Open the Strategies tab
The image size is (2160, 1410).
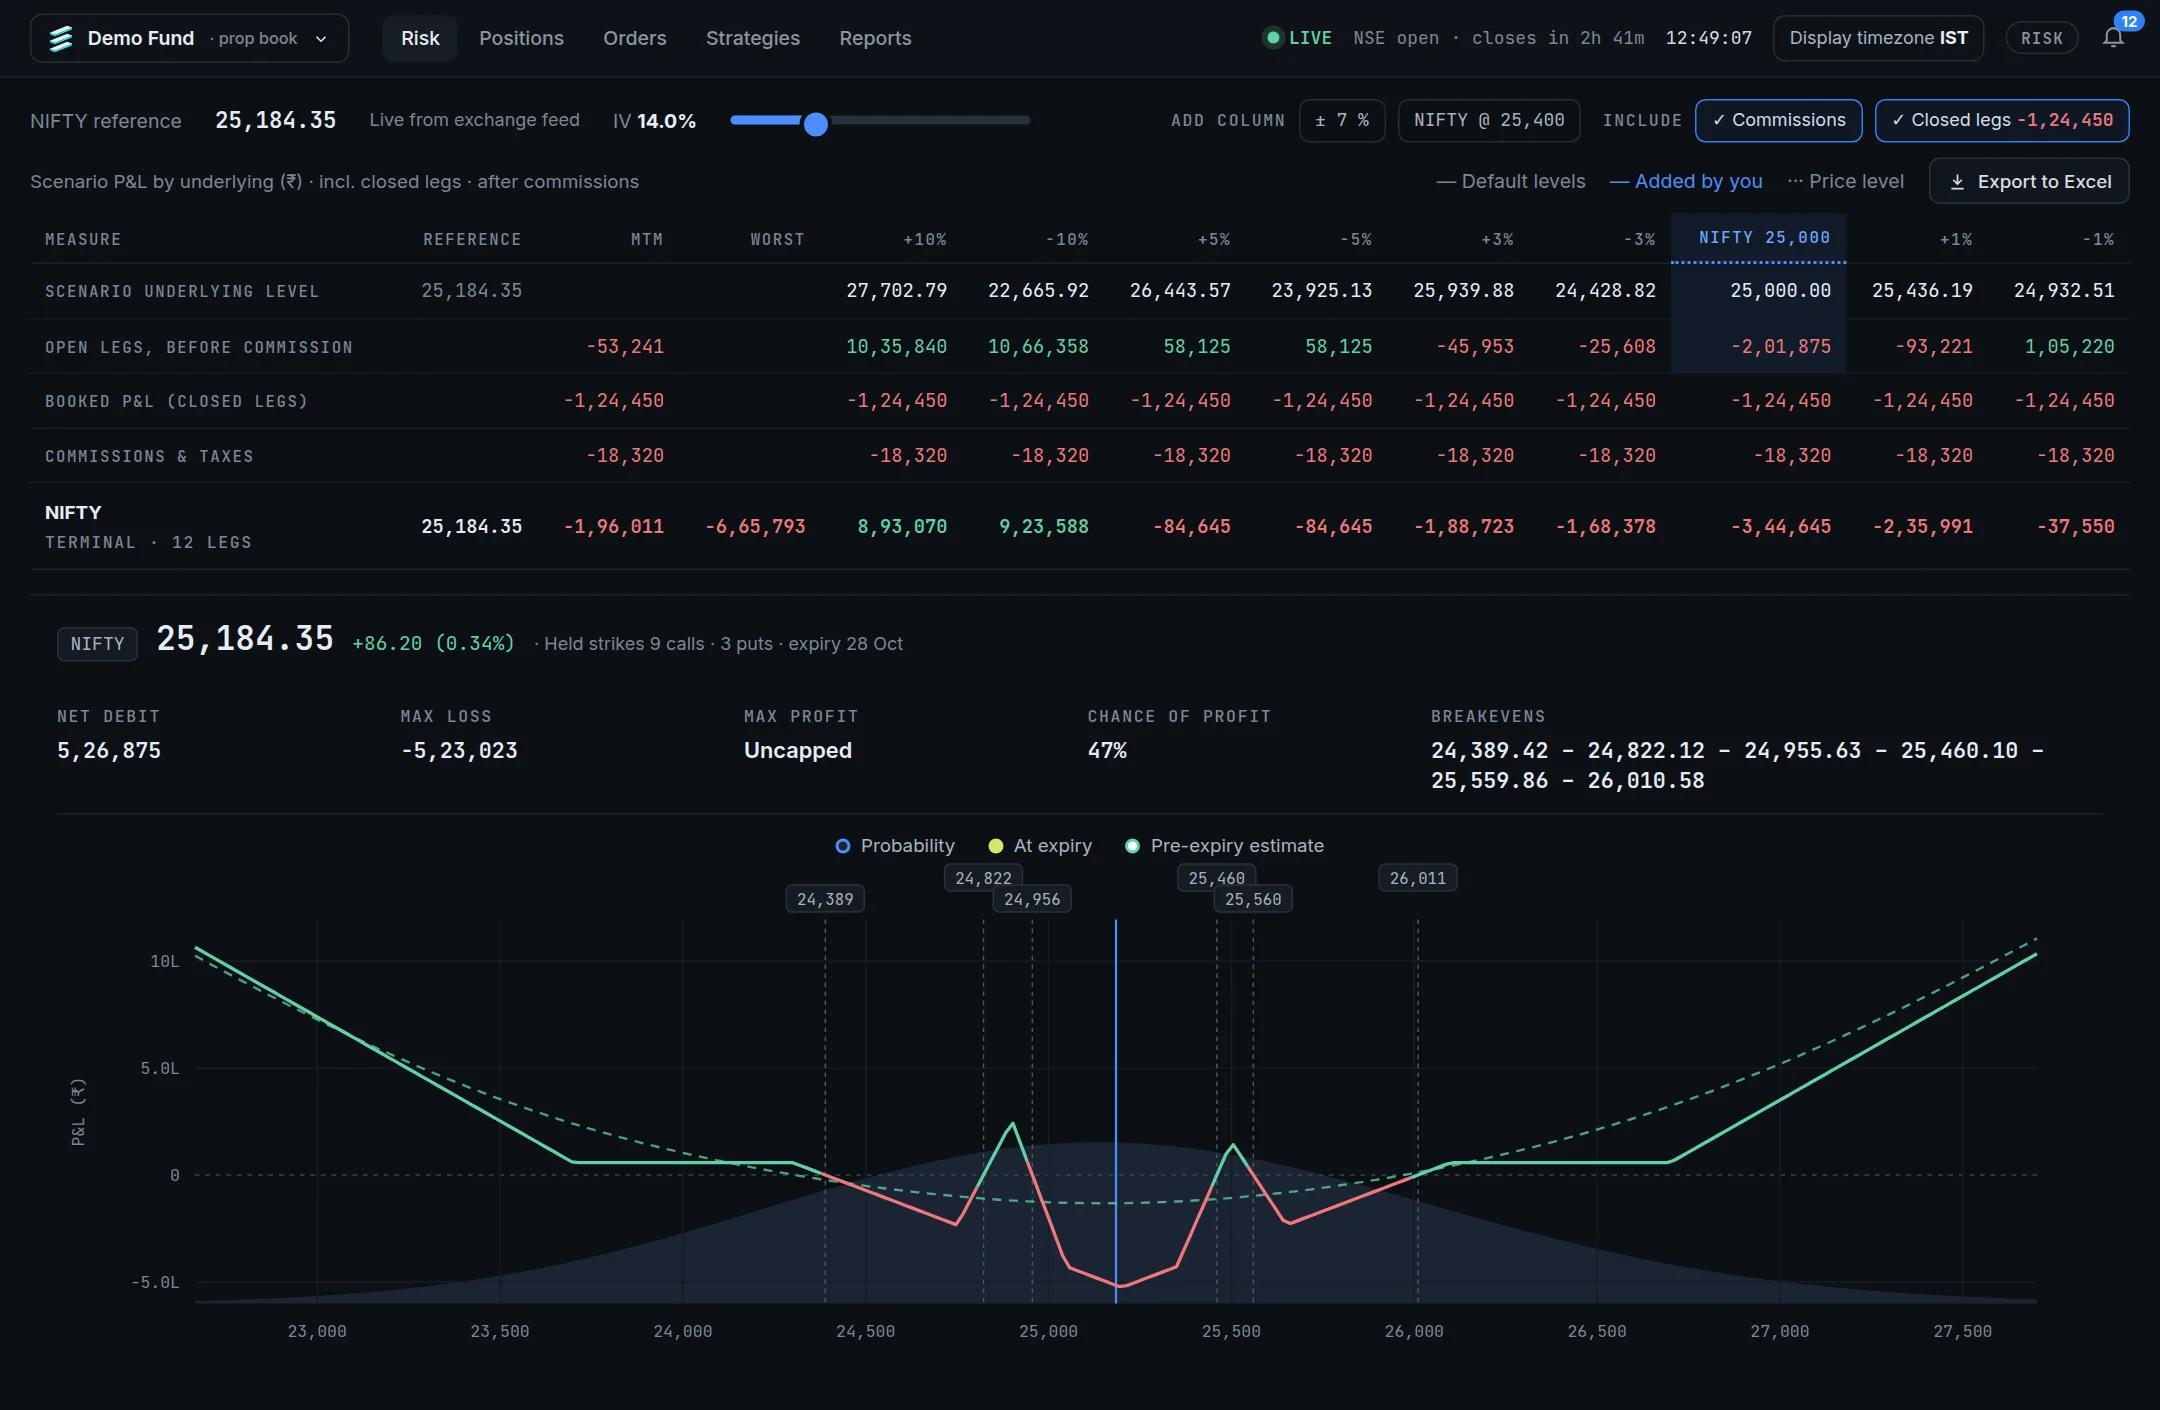point(752,38)
